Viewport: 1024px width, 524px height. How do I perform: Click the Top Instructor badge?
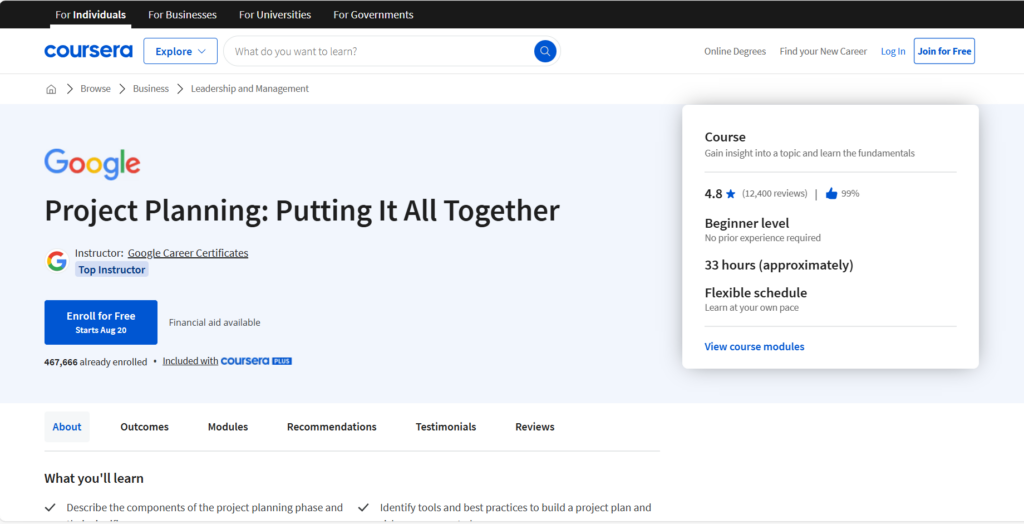[x=112, y=269]
